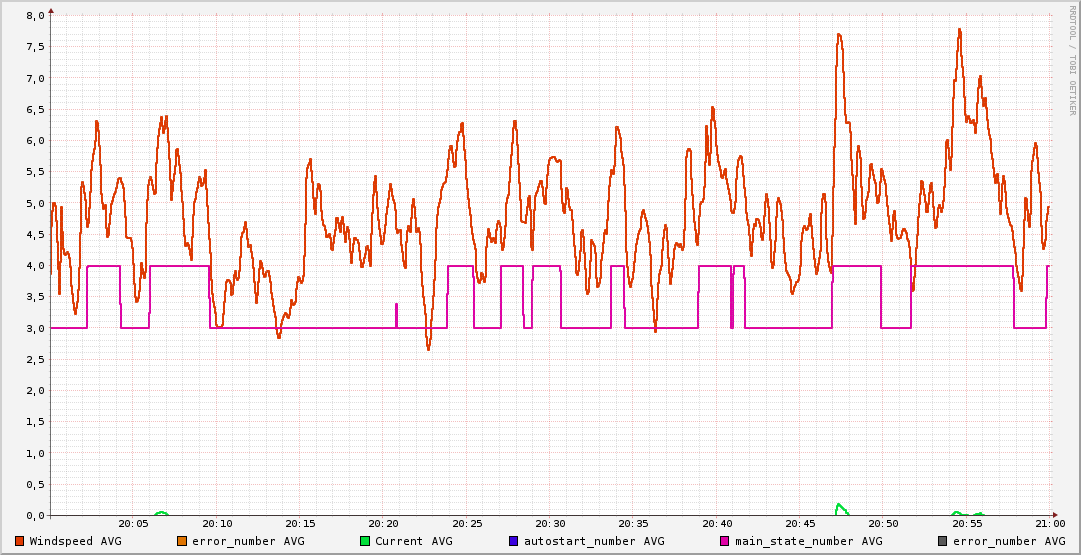1081x555 pixels.
Task: Click the blue autostart_number AVG legend swatch
Action: 514,541
